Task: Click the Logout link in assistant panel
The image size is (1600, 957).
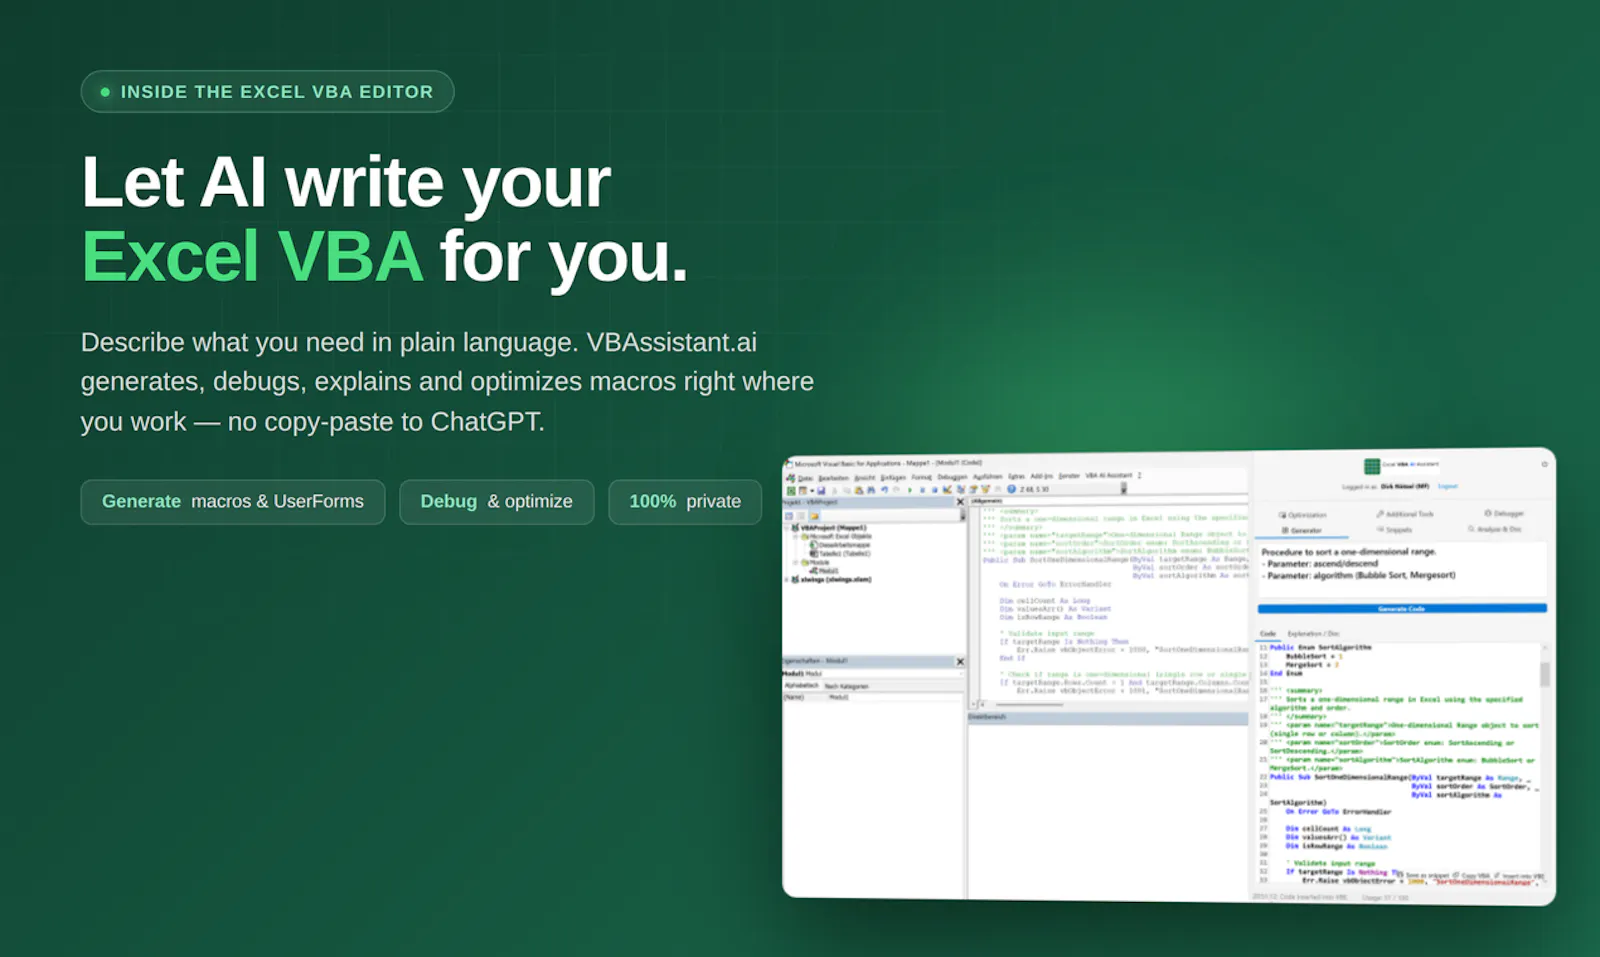Action: (x=1447, y=486)
